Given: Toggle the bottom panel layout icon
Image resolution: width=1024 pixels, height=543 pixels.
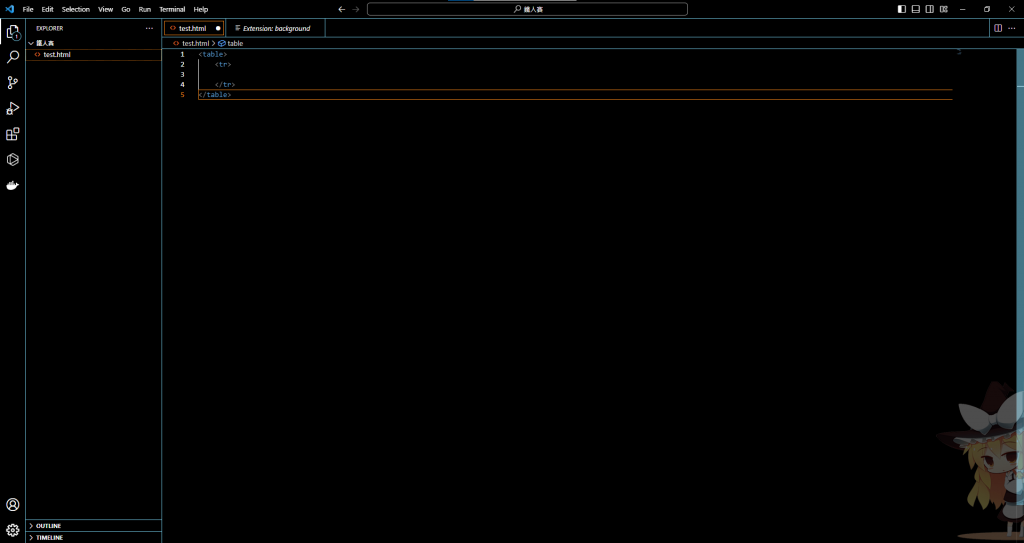Looking at the screenshot, I should pos(916,9).
